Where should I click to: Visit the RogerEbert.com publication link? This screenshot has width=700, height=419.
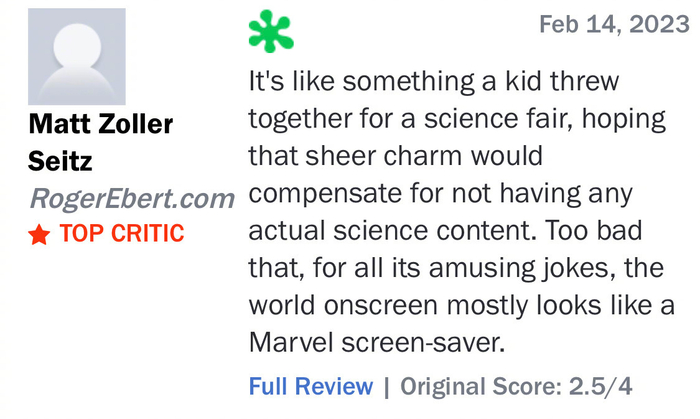pyautogui.click(x=131, y=198)
